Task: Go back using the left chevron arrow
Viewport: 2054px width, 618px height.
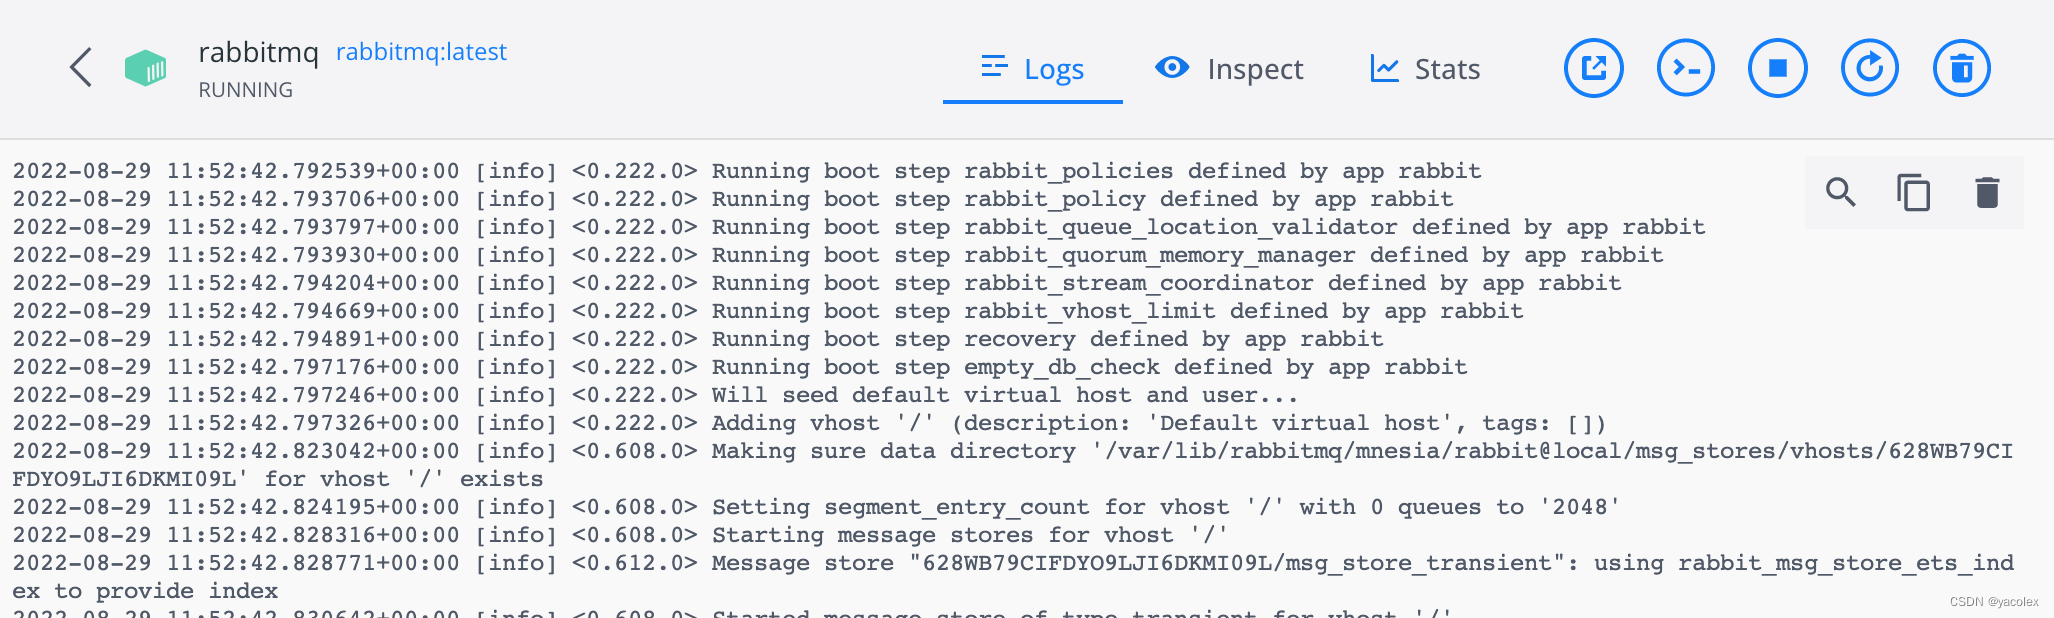Action: pos(81,68)
